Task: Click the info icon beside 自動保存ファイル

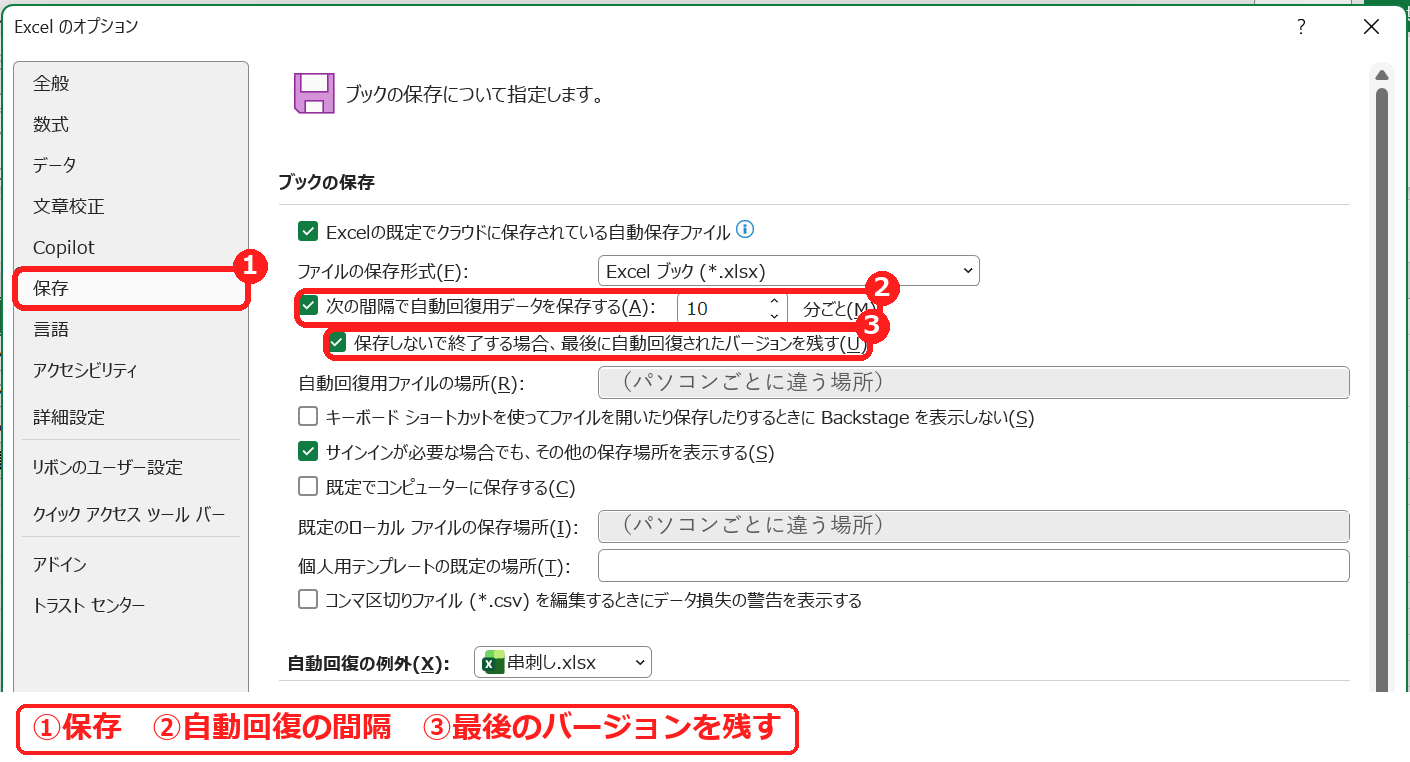Action: tap(745, 230)
